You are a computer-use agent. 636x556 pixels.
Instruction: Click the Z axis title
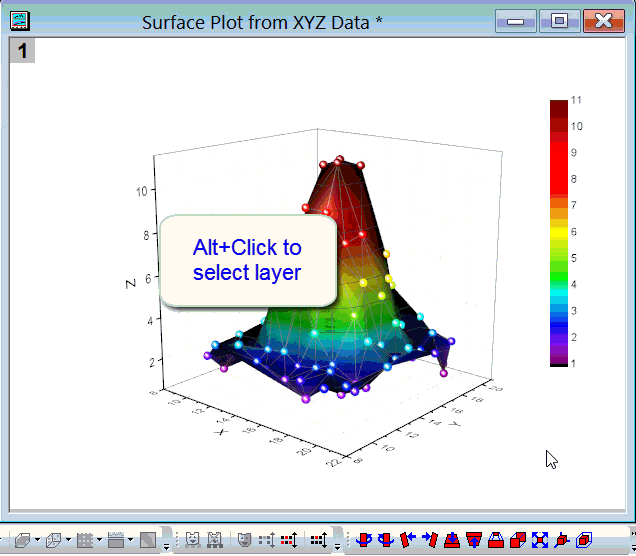(131, 283)
